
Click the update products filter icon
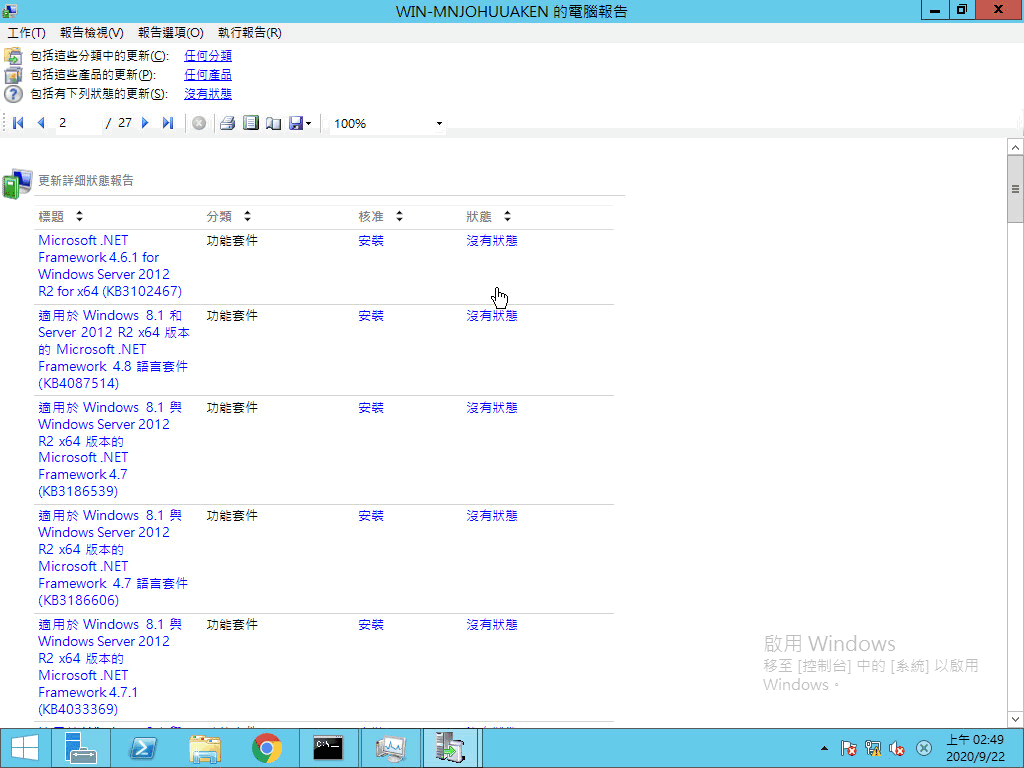click(13, 74)
